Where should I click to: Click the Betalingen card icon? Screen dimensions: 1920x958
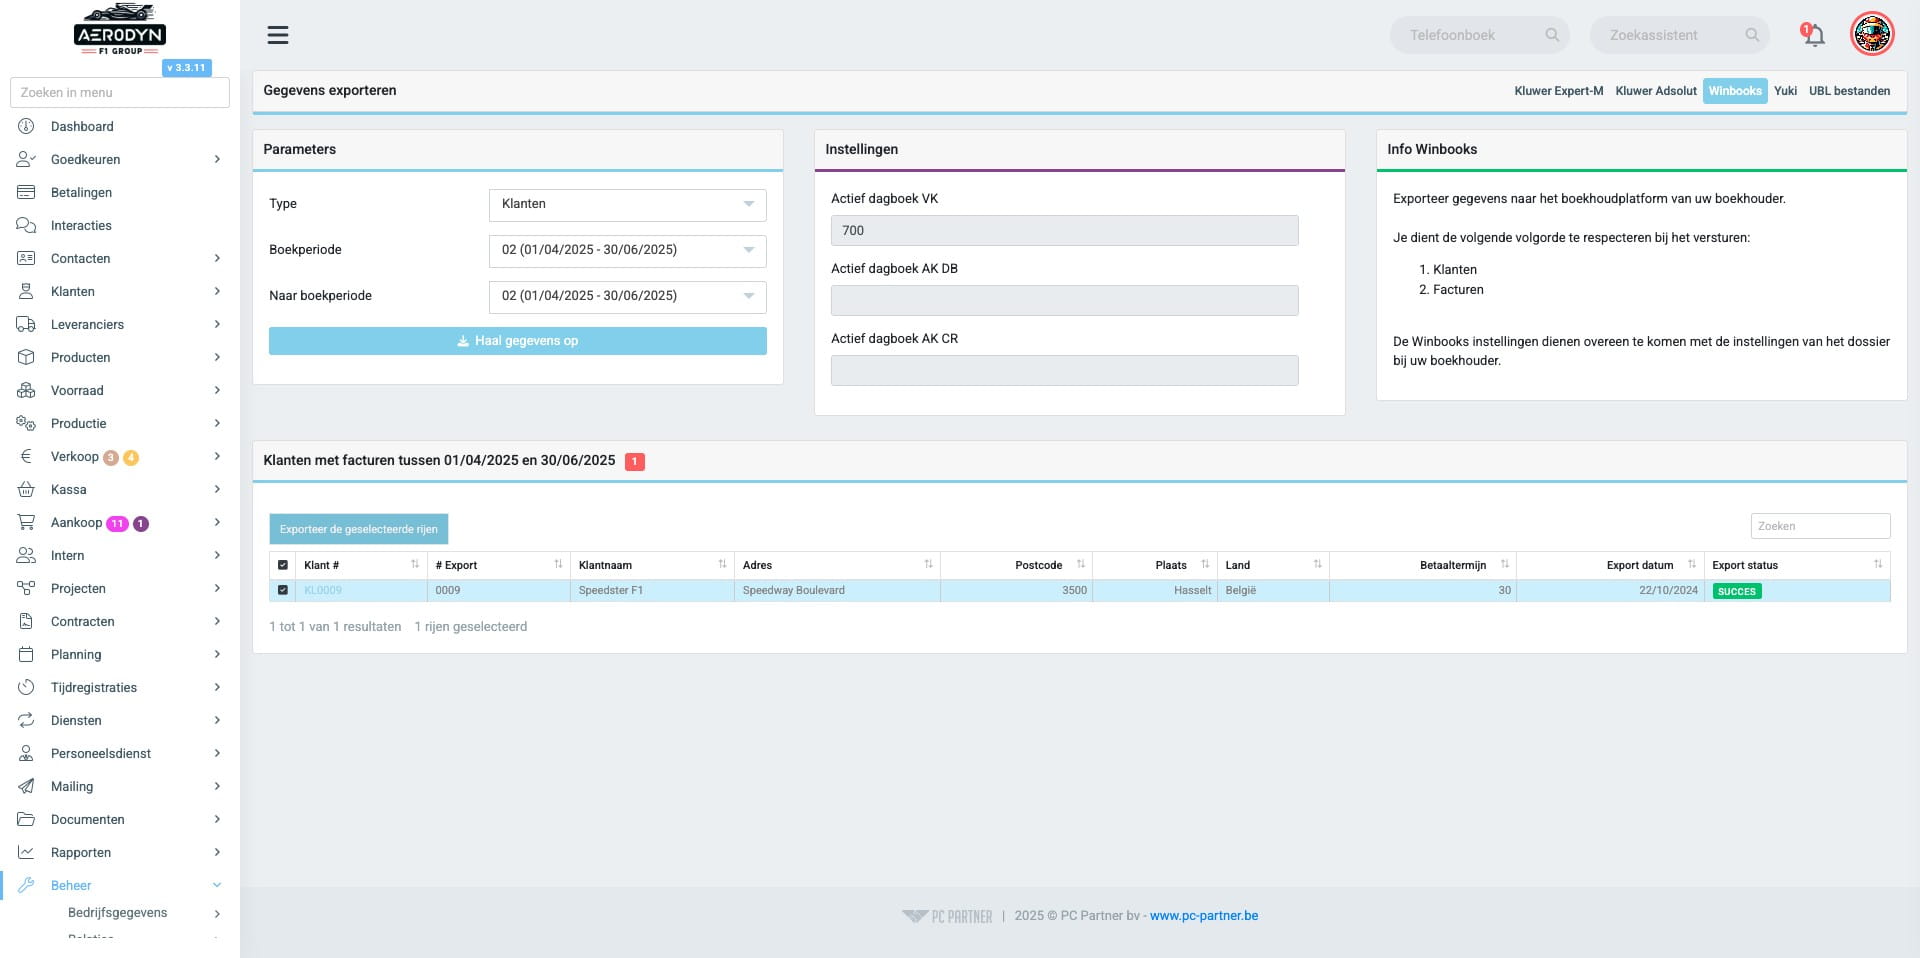[x=26, y=192]
